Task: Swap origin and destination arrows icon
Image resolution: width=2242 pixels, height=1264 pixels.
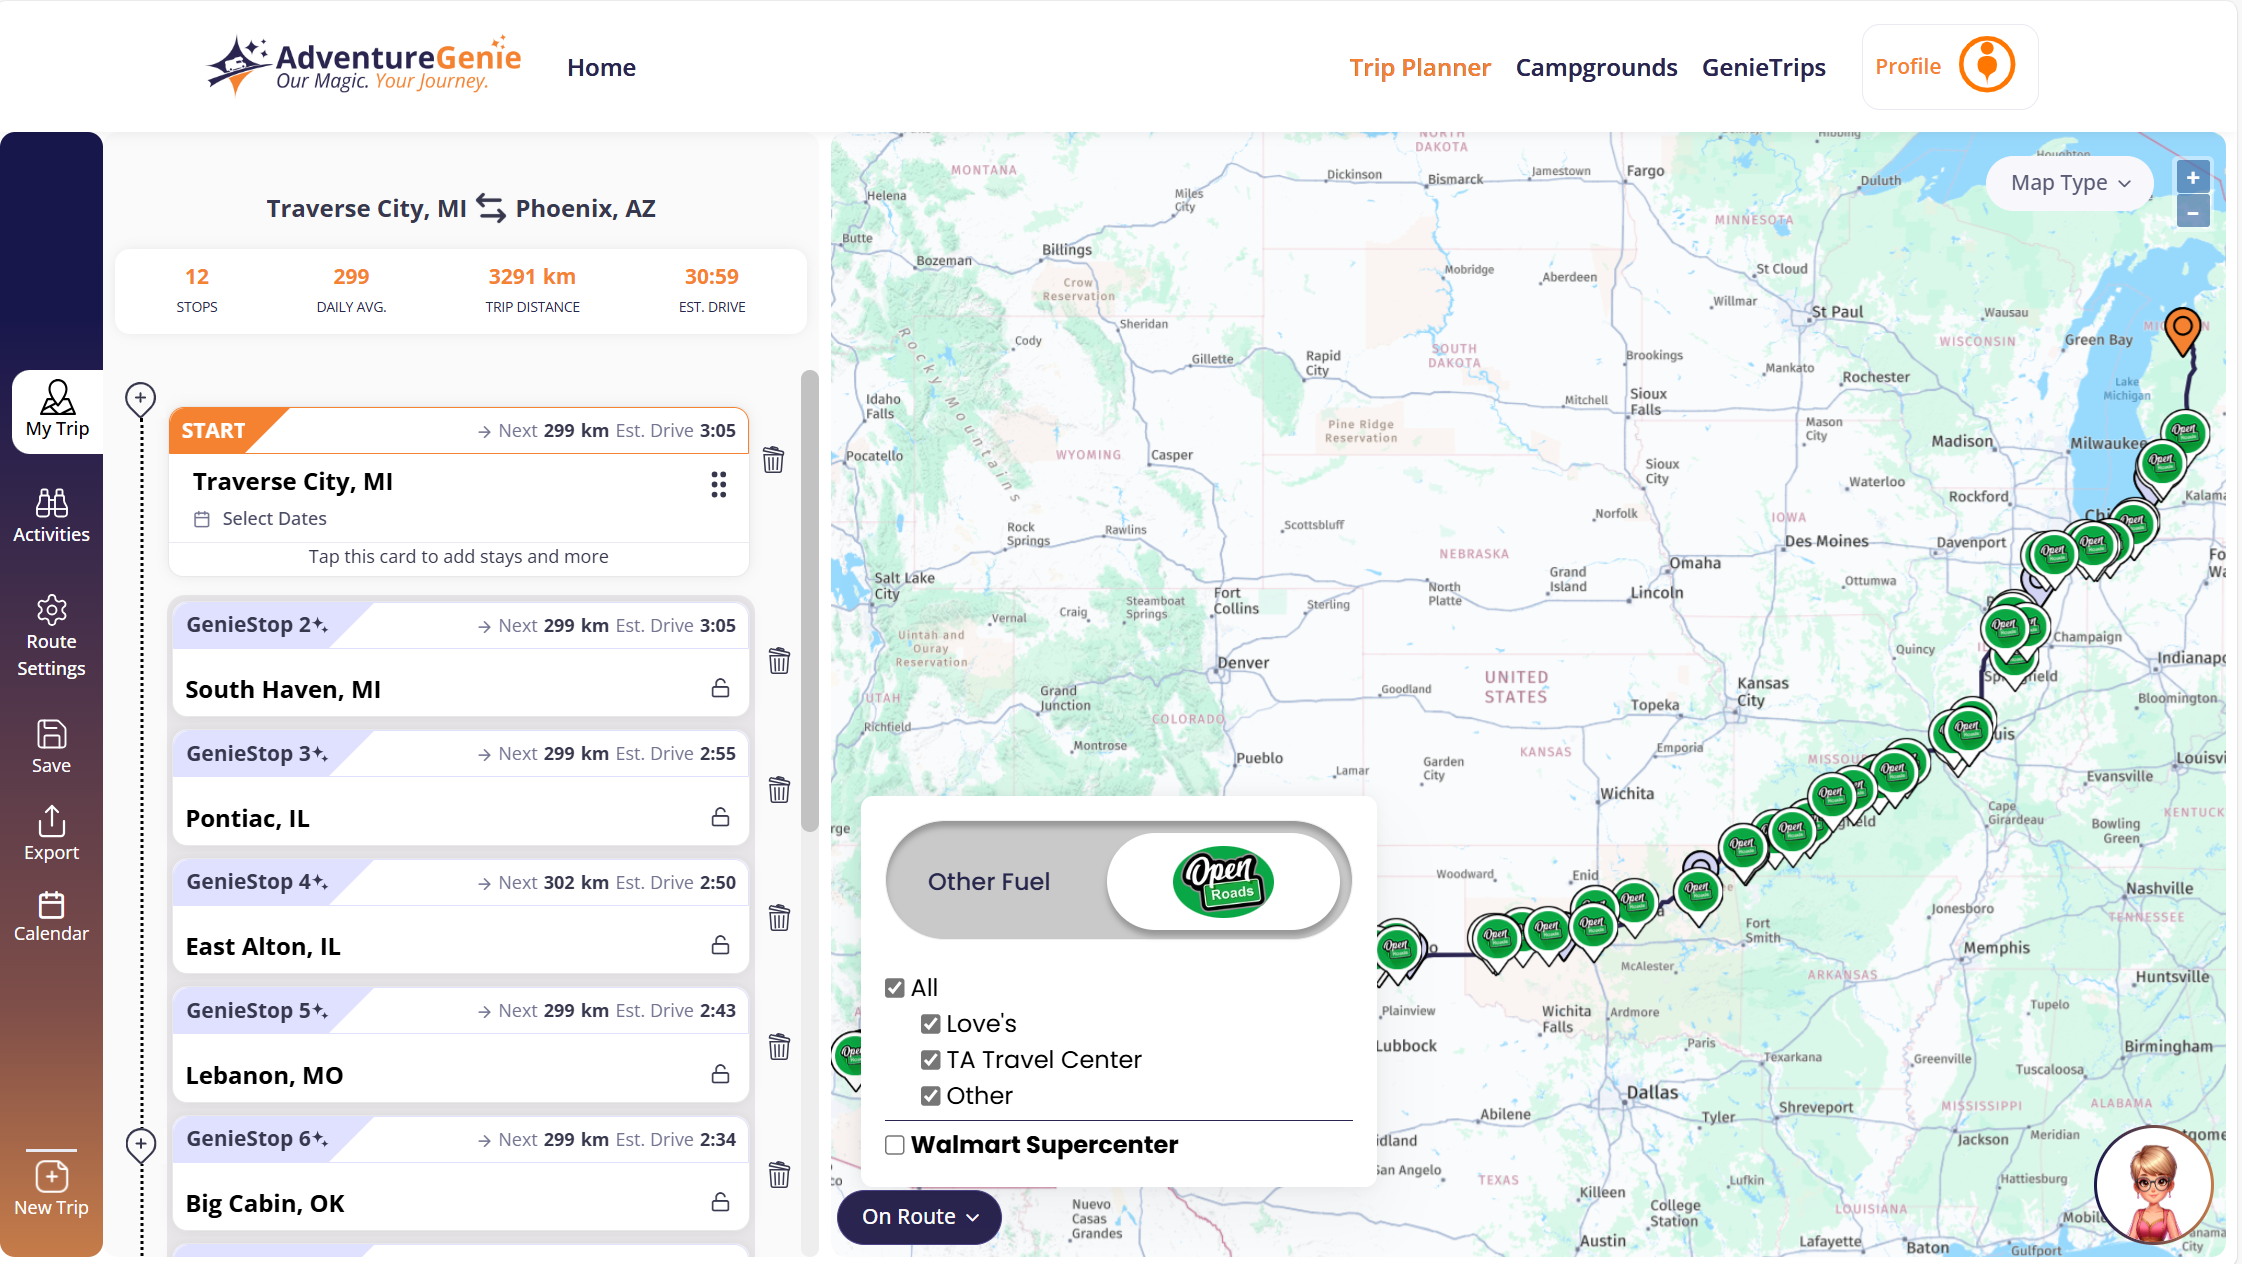Action: 491,208
